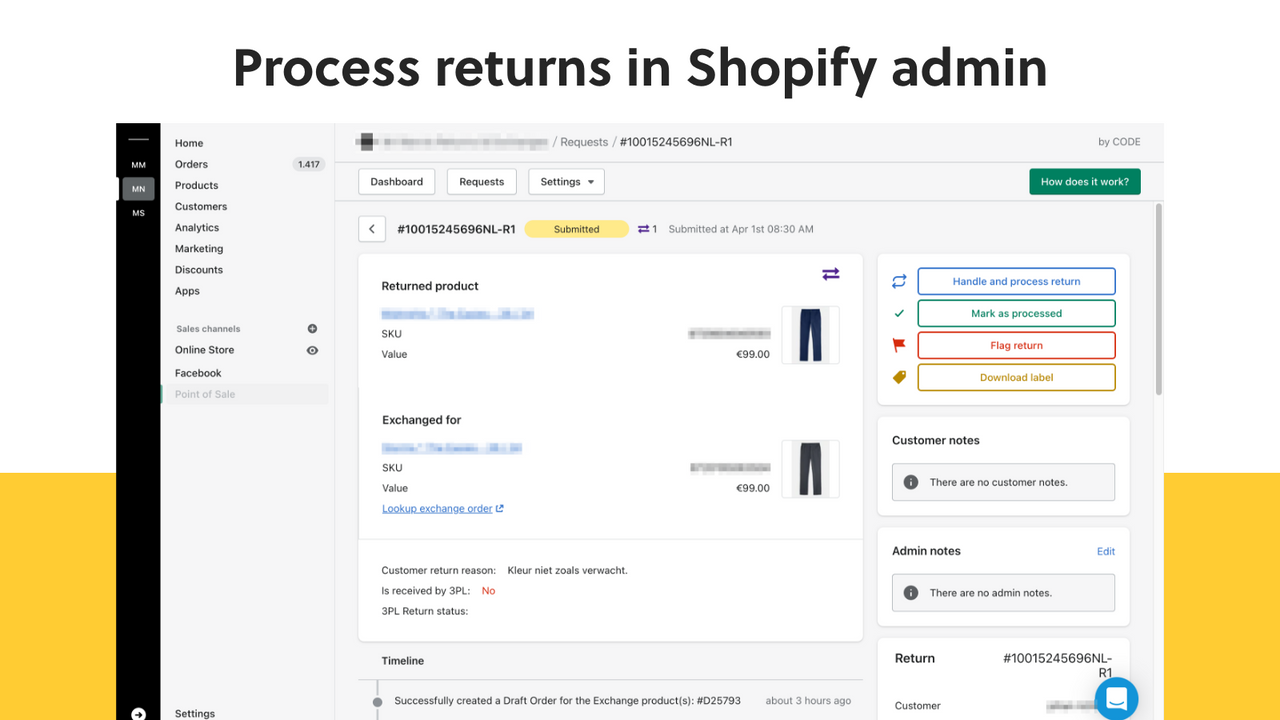Open Settings at the sidebar bottom
This screenshot has height=720, width=1280.
point(195,714)
